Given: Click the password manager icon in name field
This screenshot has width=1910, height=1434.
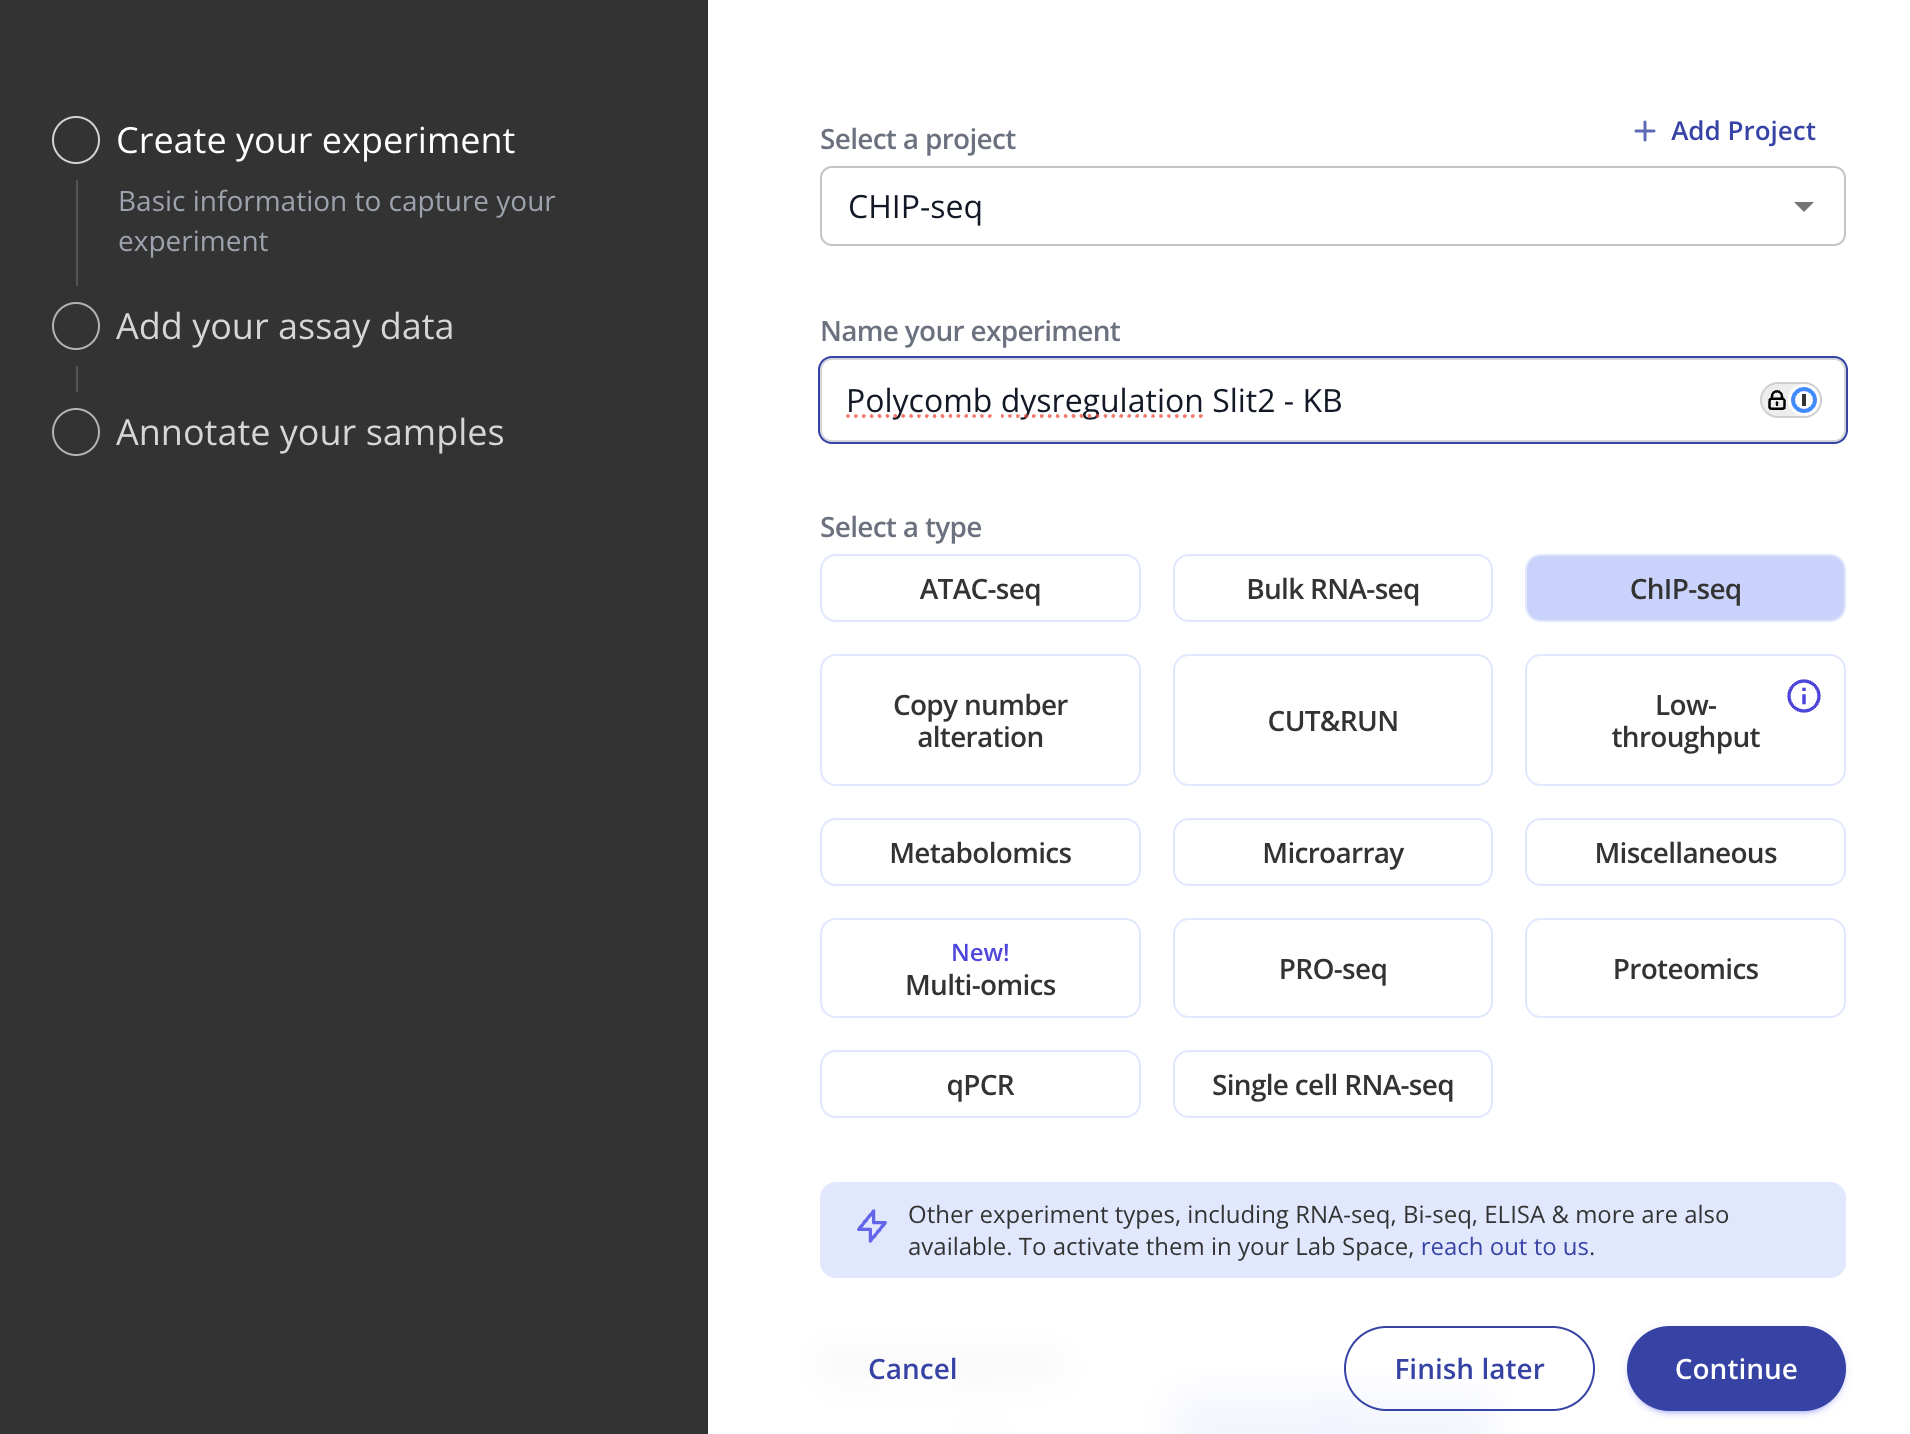Looking at the screenshot, I should (x=1790, y=400).
